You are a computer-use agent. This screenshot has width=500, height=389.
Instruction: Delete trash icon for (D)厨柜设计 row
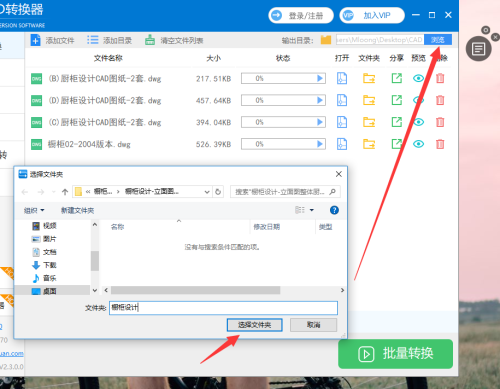click(x=440, y=100)
